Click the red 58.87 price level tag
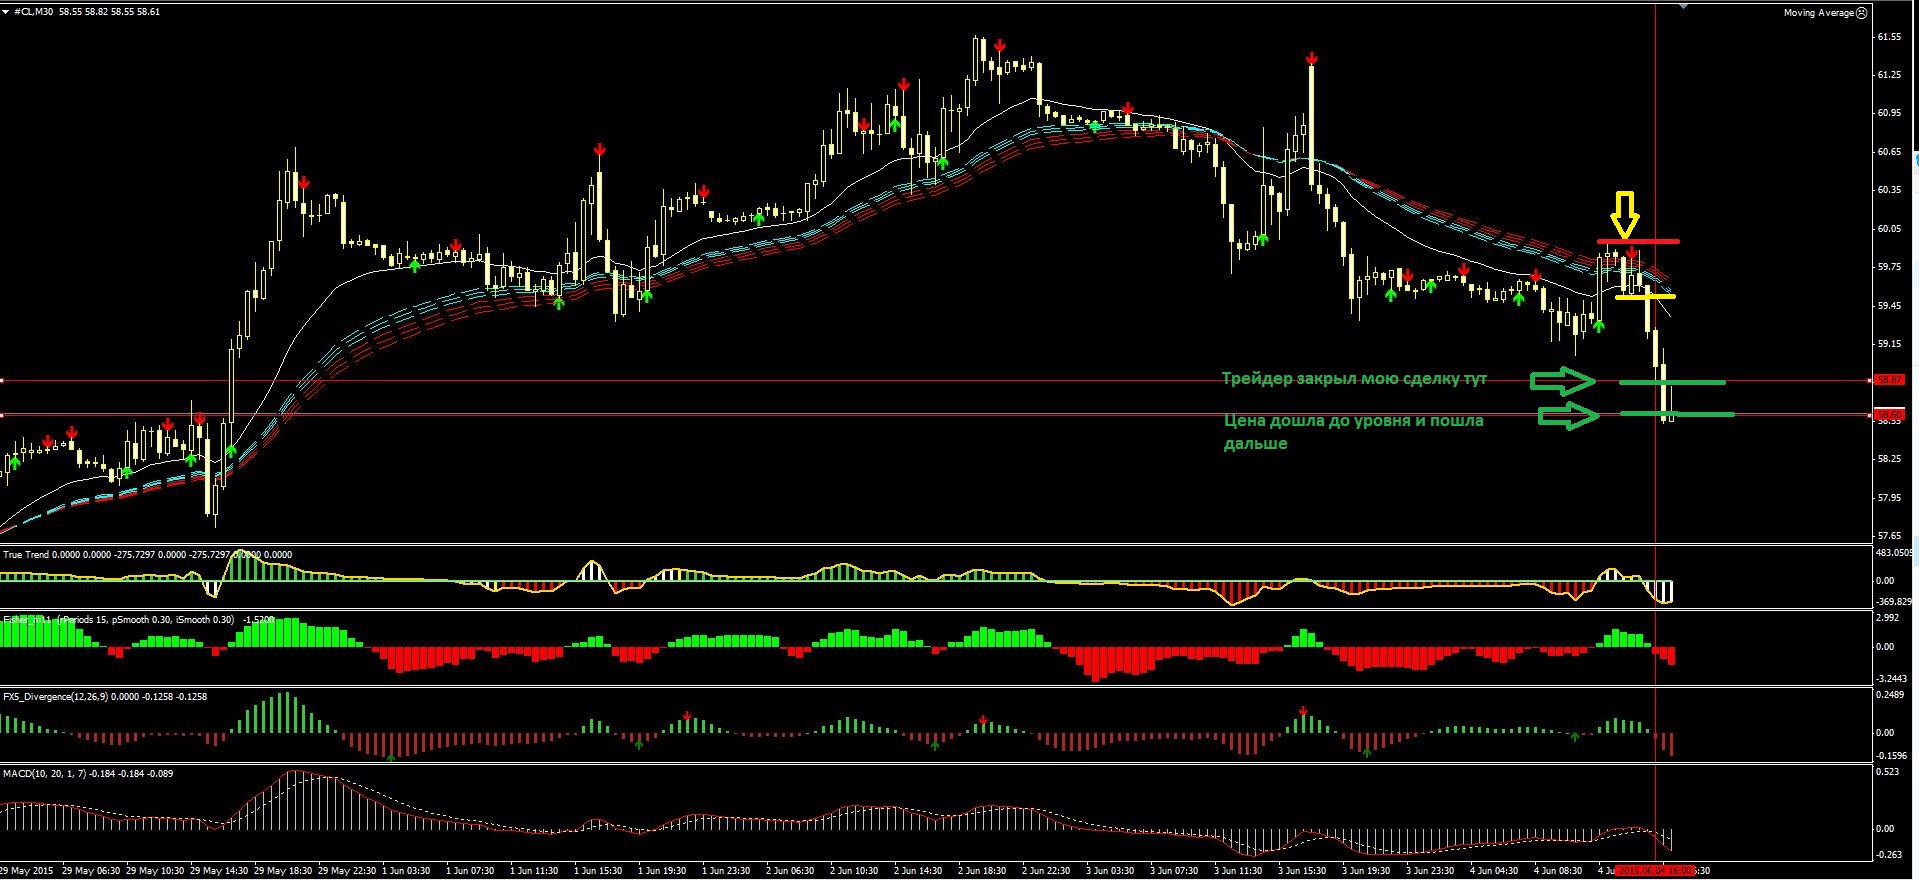This screenshot has width=1919, height=880. click(x=1889, y=380)
